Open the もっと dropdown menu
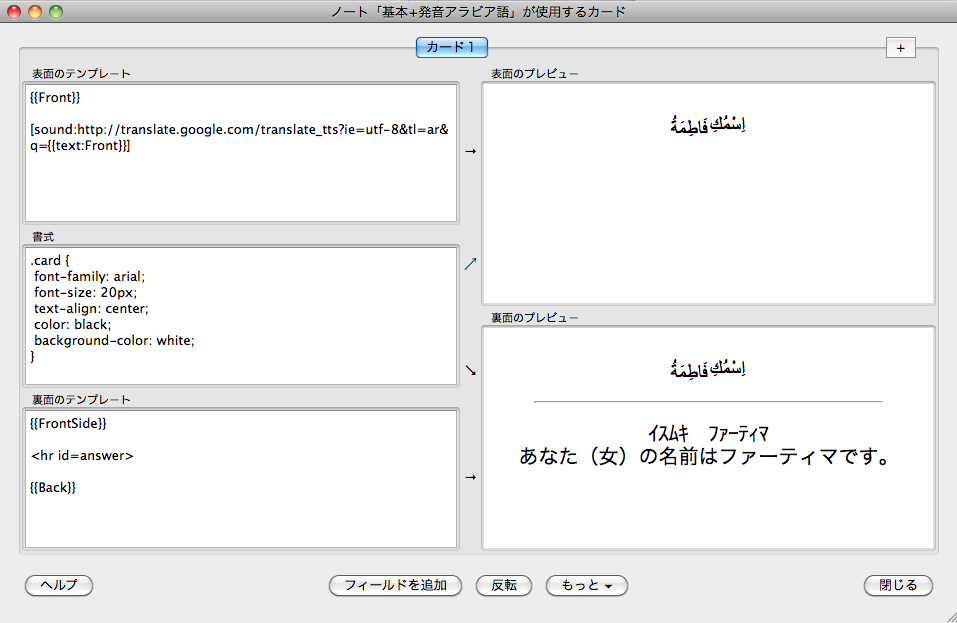Screen dimensions: 957x623 coord(587,585)
